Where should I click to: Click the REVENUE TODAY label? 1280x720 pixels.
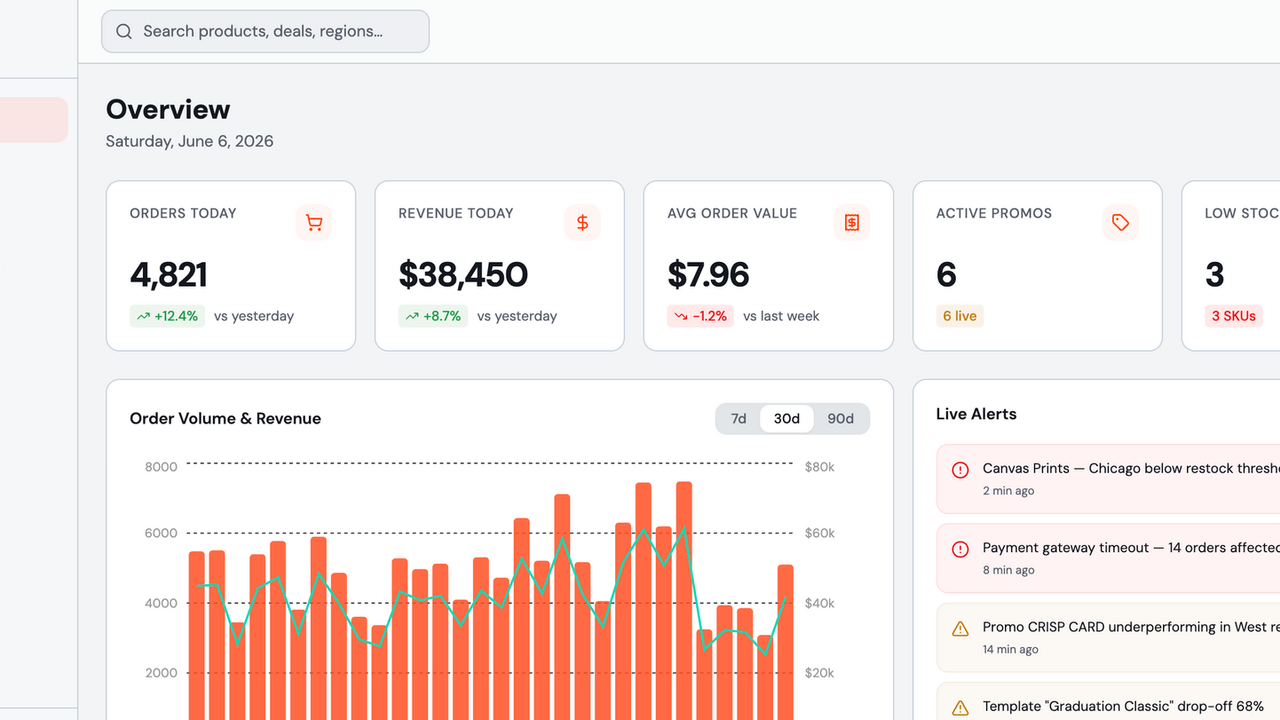(x=456, y=213)
